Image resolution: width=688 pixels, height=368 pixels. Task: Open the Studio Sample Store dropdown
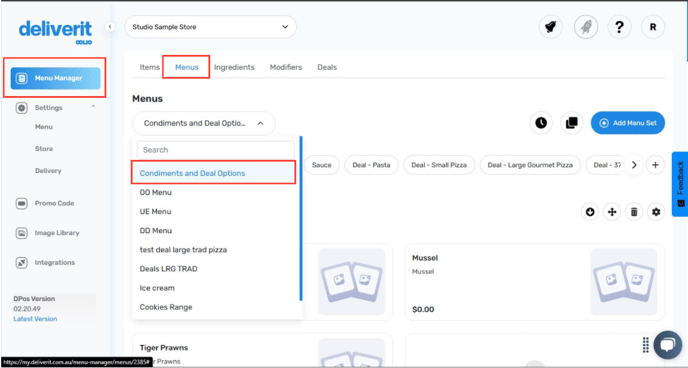(210, 27)
